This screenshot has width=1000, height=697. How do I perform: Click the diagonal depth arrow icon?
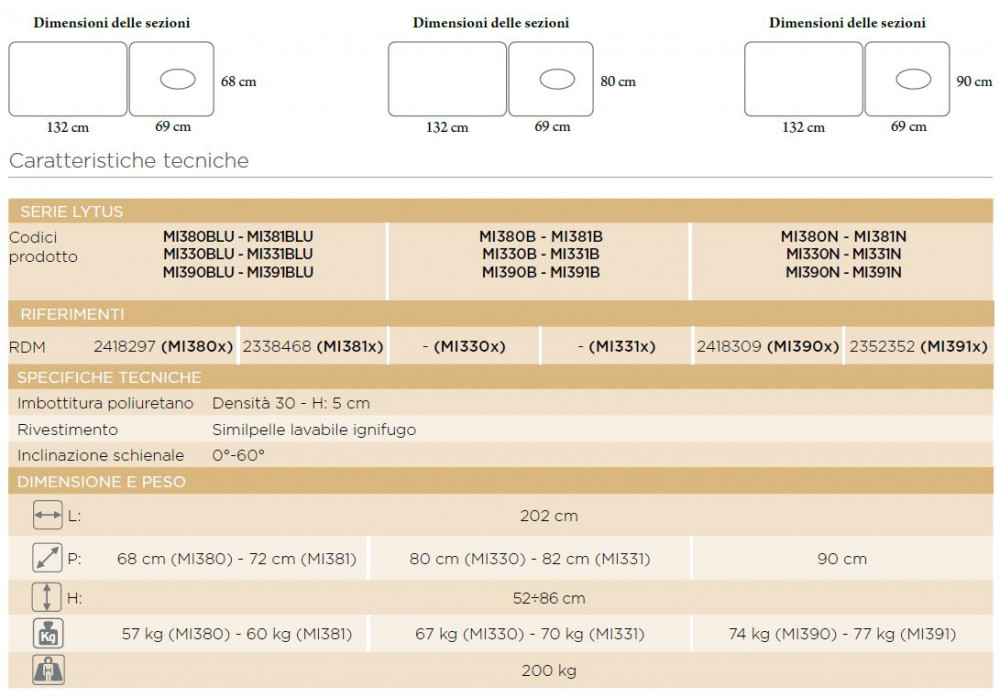[47, 558]
